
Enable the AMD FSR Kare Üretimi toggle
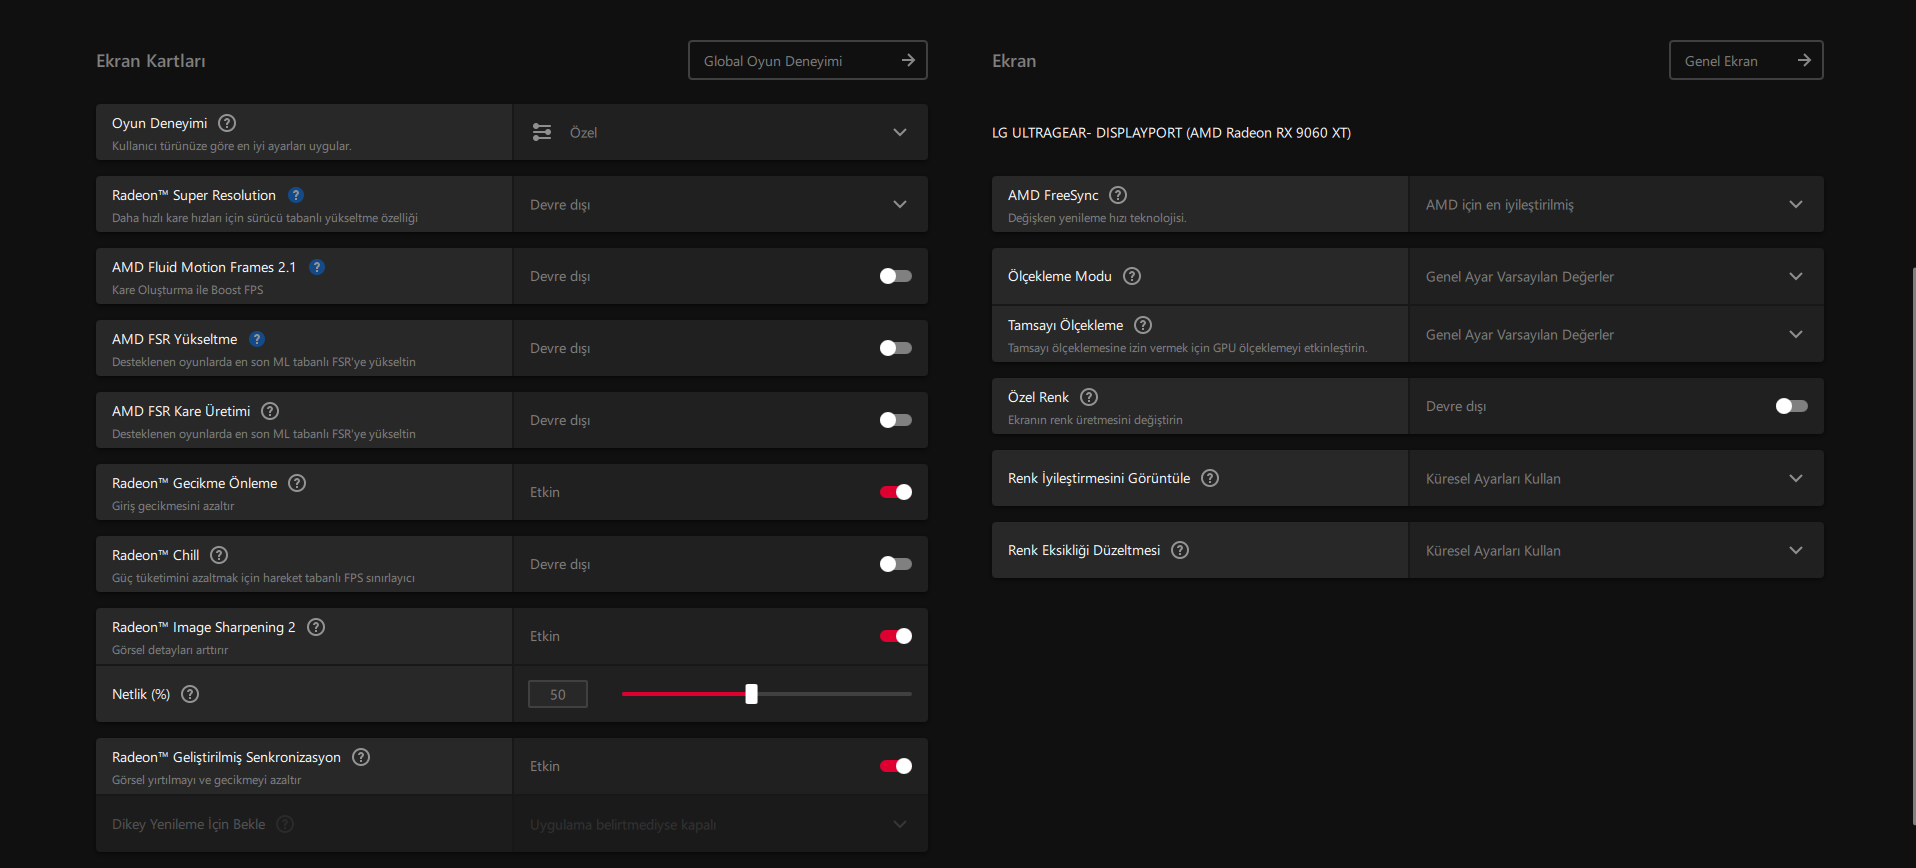(896, 420)
